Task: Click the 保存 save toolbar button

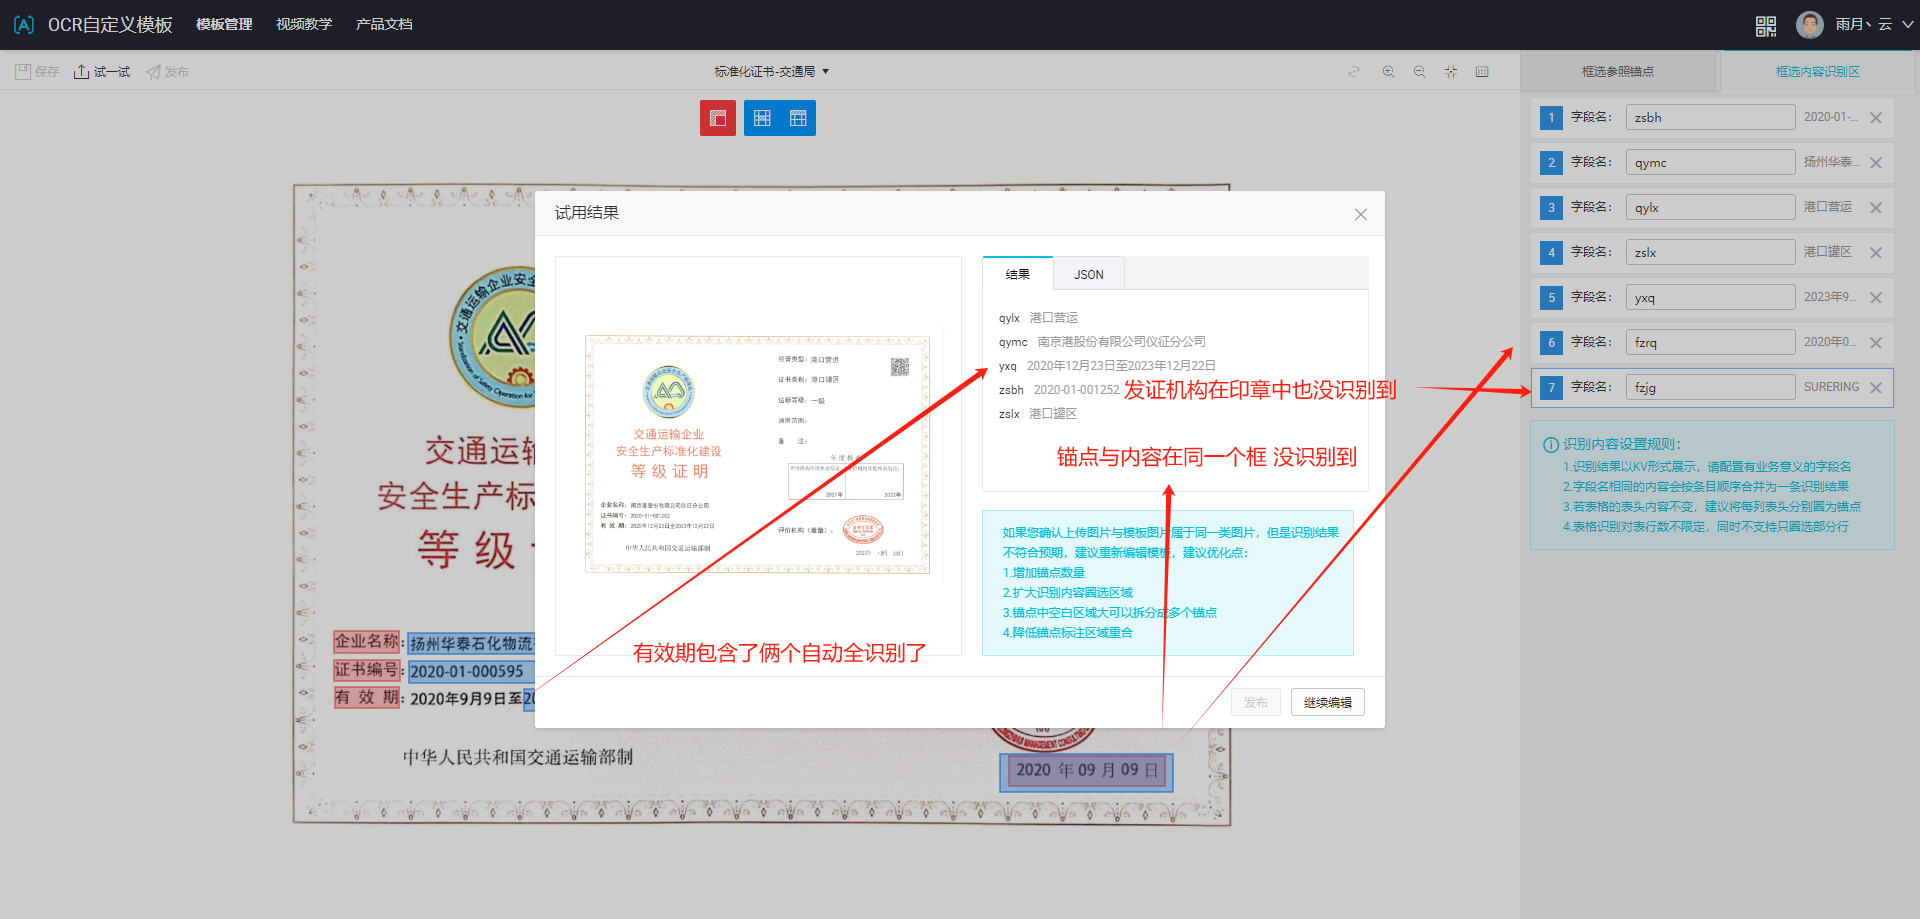Action: [37, 72]
